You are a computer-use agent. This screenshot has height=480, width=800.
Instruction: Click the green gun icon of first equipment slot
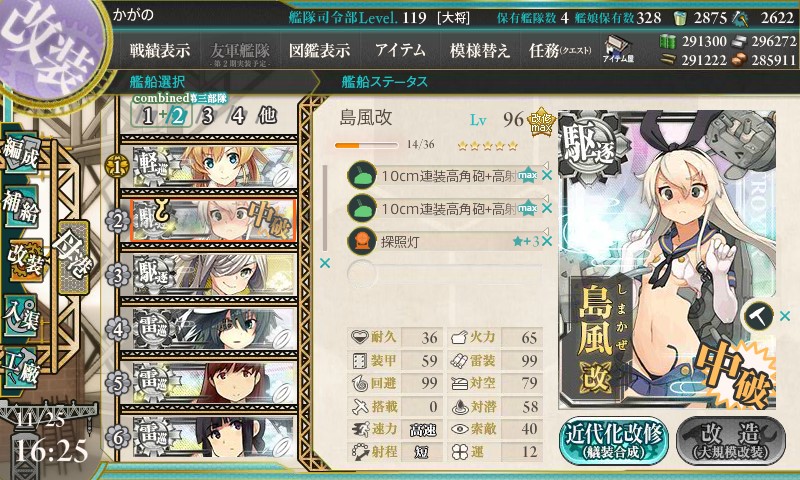361,175
